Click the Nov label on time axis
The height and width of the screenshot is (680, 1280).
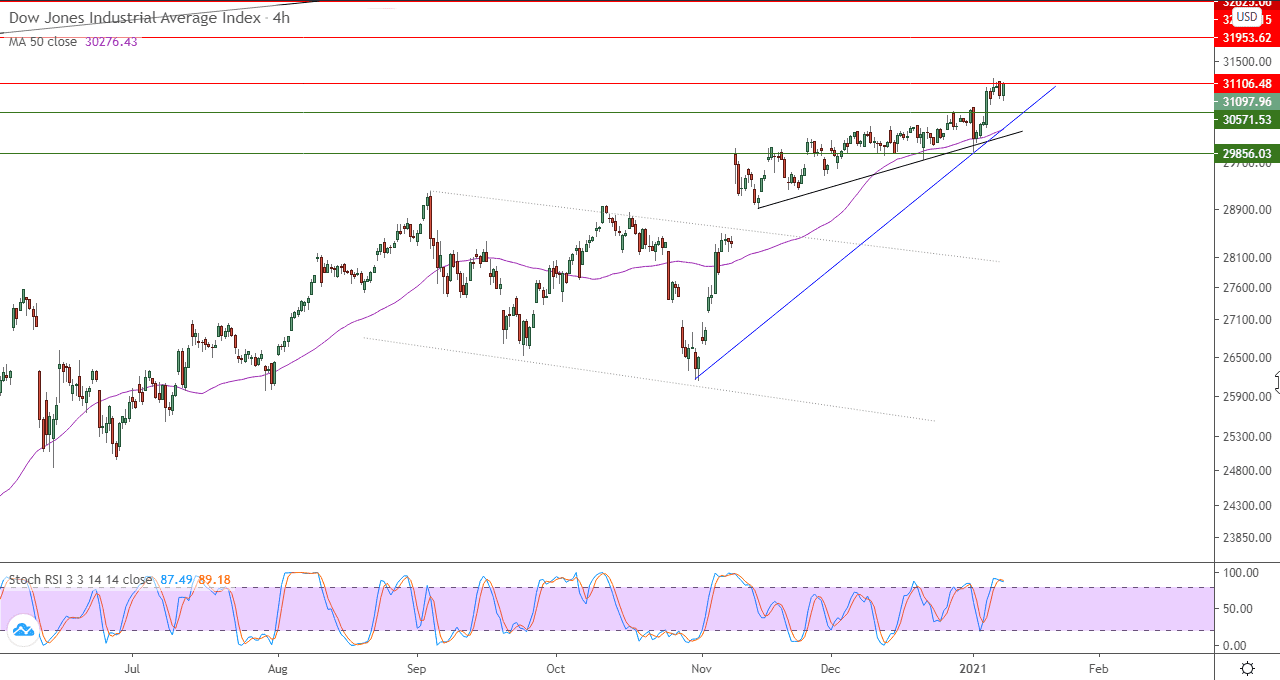[x=702, y=667]
